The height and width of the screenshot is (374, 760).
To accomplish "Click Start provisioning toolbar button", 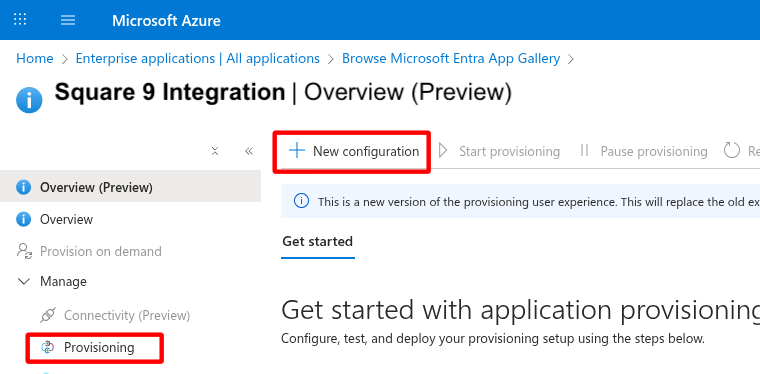I will point(499,151).
